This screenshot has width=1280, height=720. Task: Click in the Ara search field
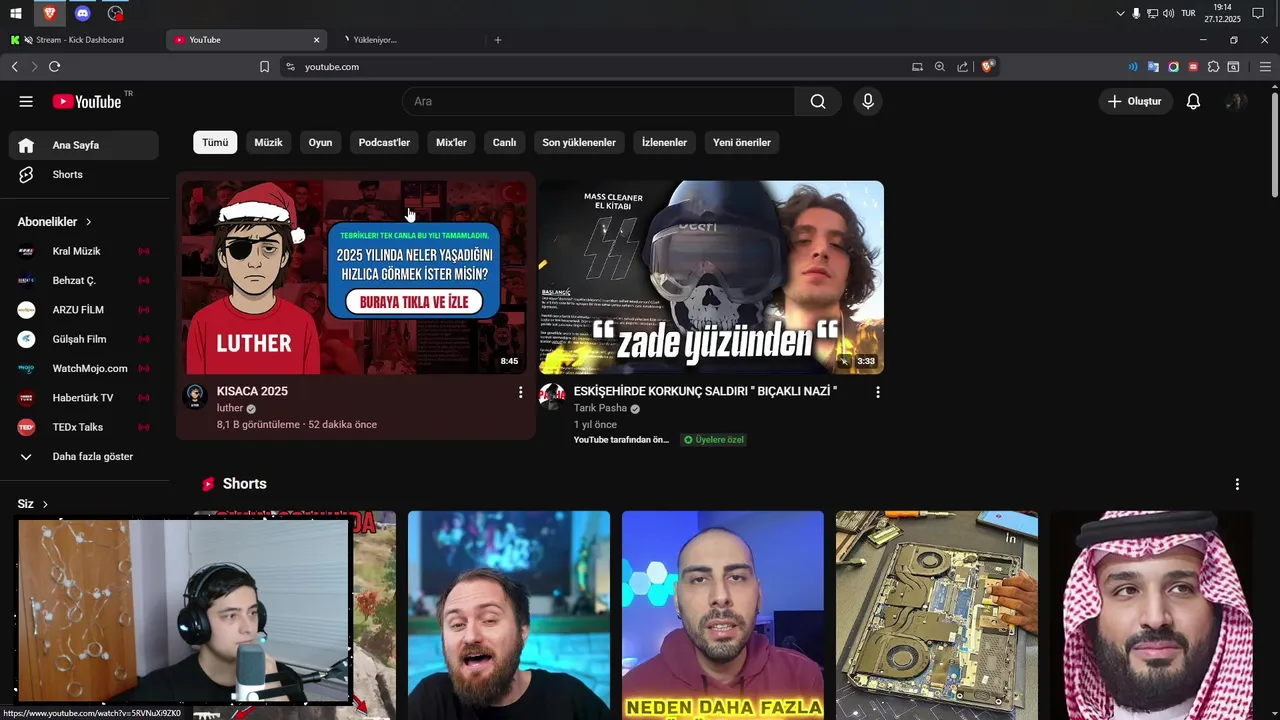tap(598, 101)
